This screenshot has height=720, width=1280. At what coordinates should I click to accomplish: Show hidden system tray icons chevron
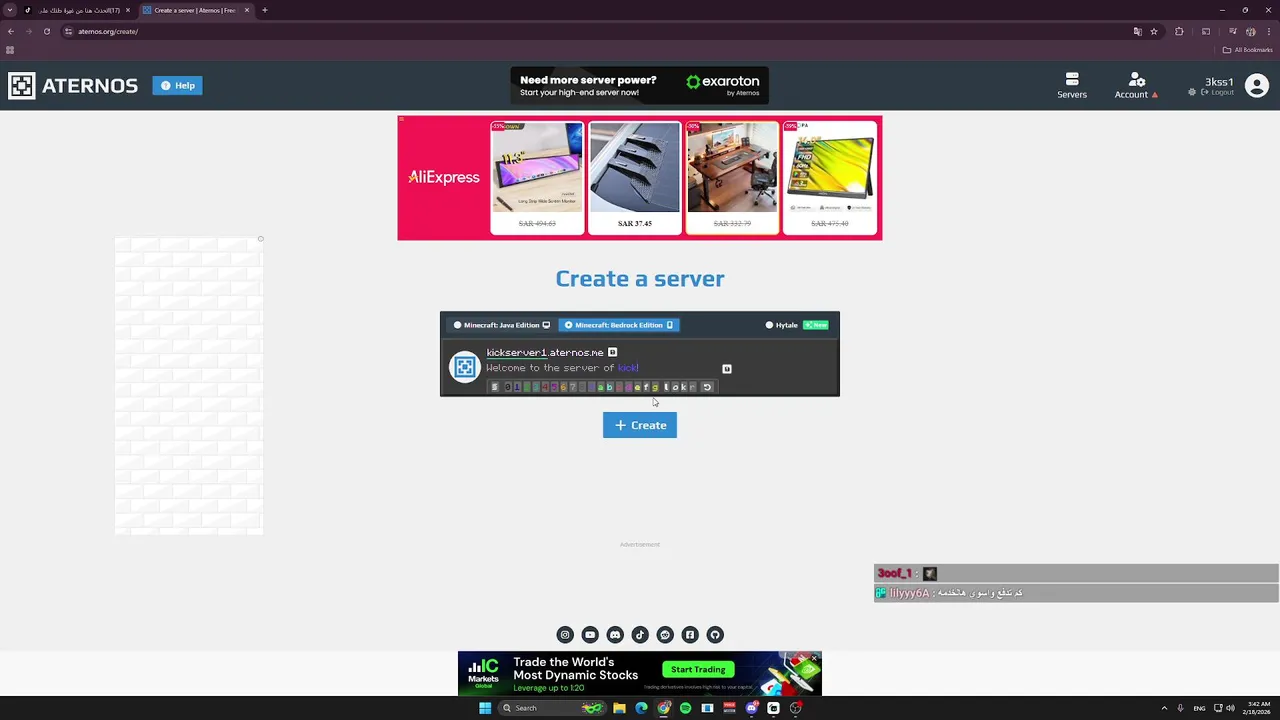pos(1164,708)
